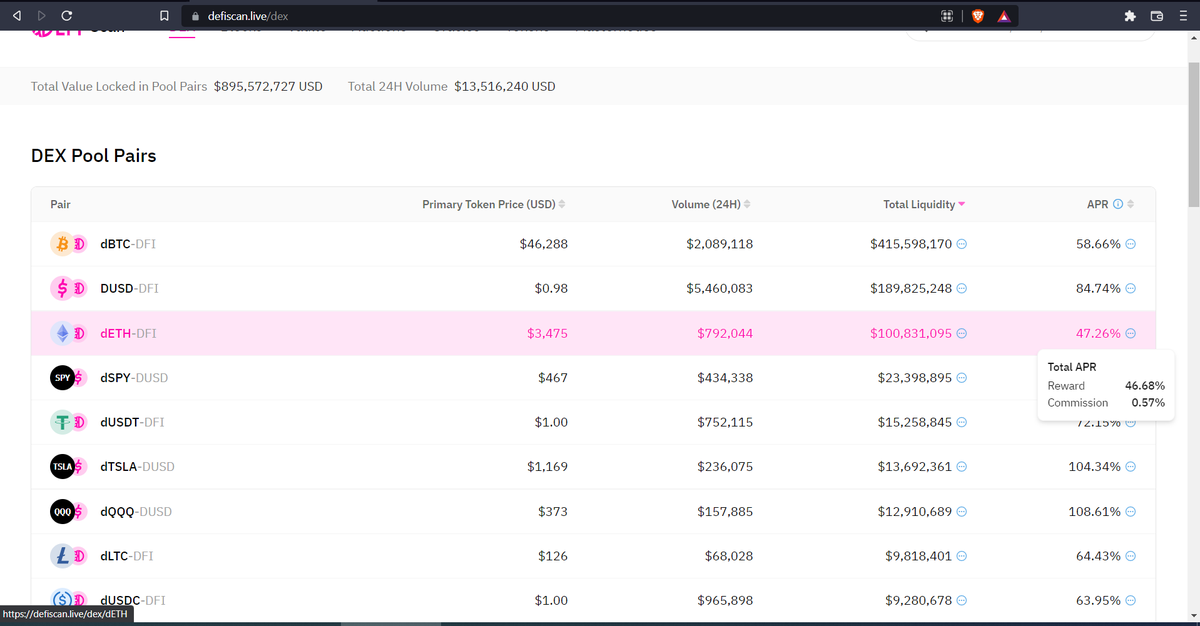Open the dBTC-DFI pair link
Image resolution: width=1200 pixels, height=626 pixels.
128,244
